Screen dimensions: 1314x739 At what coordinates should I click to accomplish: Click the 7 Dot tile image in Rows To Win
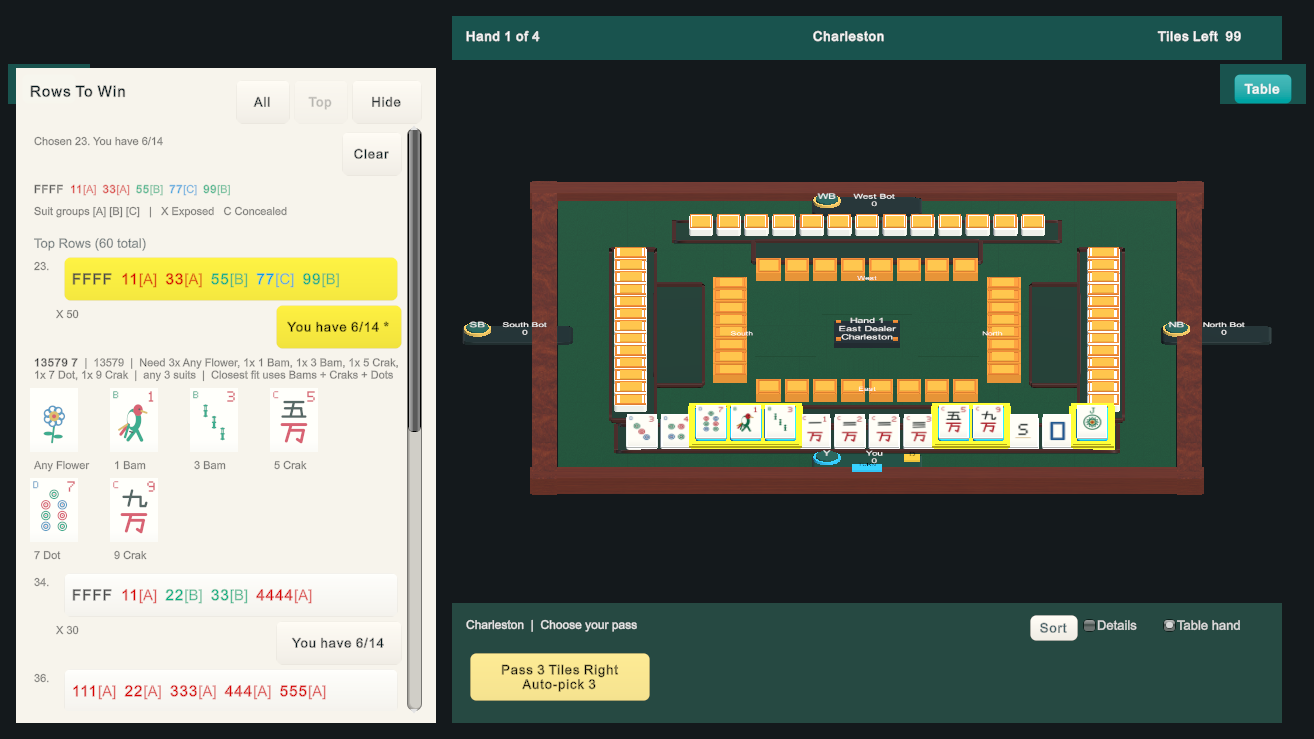(54, 510)
